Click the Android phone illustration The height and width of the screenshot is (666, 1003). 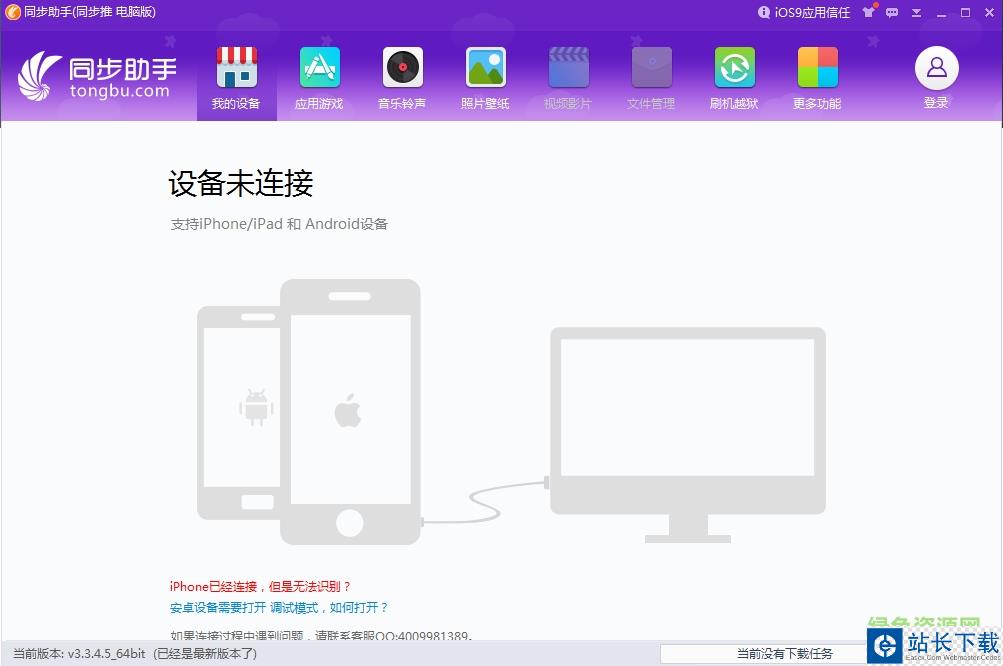tap(239, 413)
